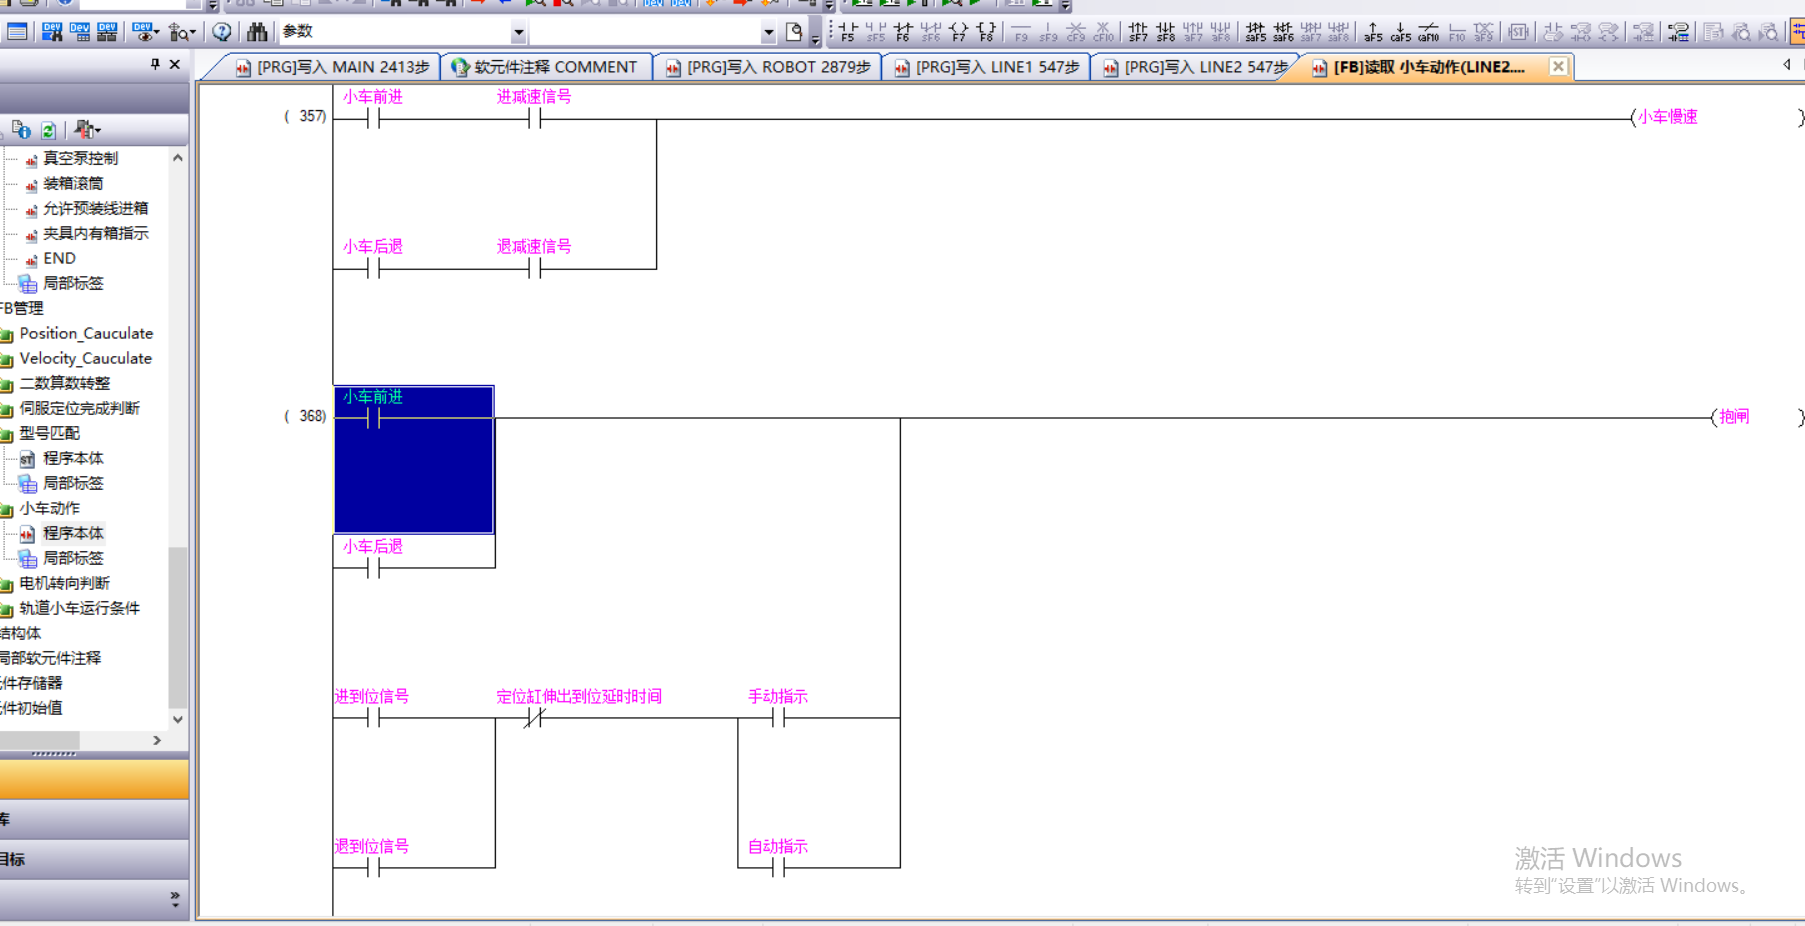Open 局部标签 under 小车动作

click(72, 558)
